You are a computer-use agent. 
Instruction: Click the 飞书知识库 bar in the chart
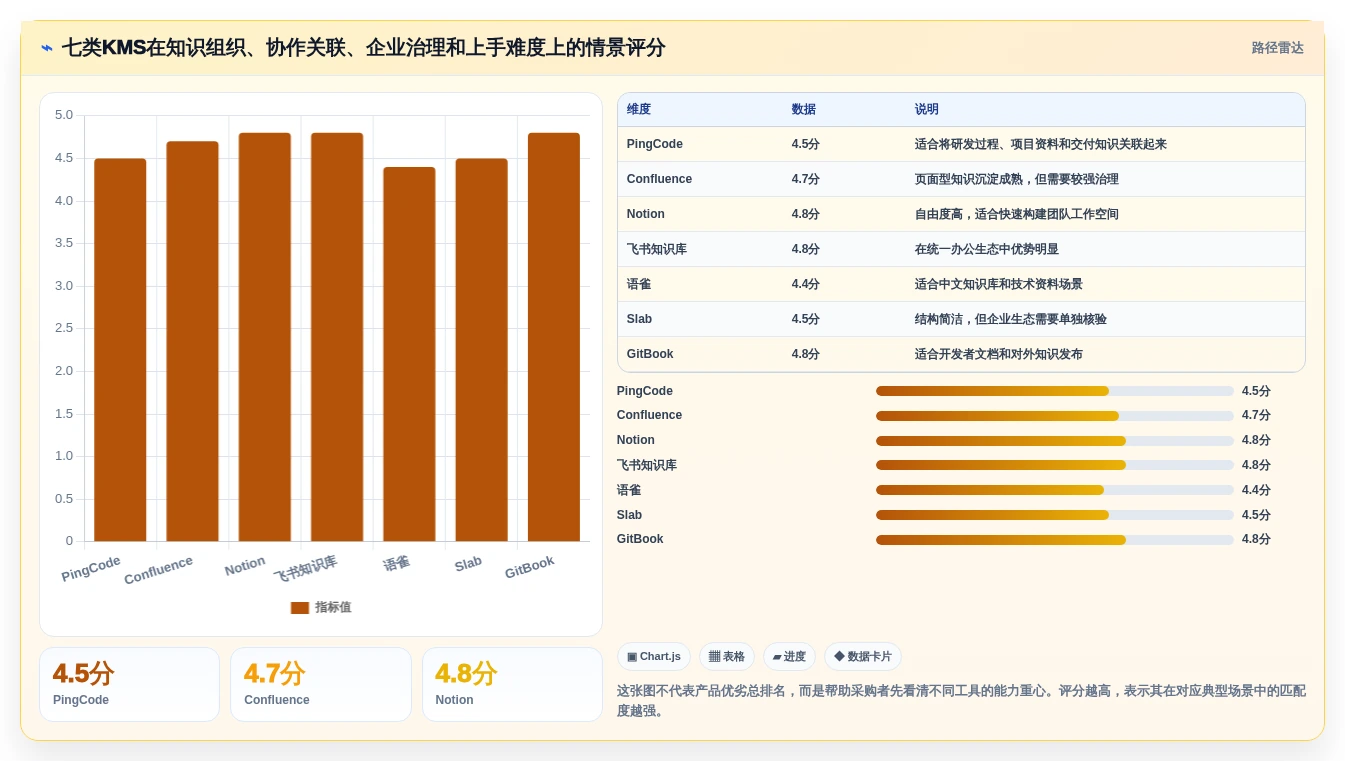point(337,337)
